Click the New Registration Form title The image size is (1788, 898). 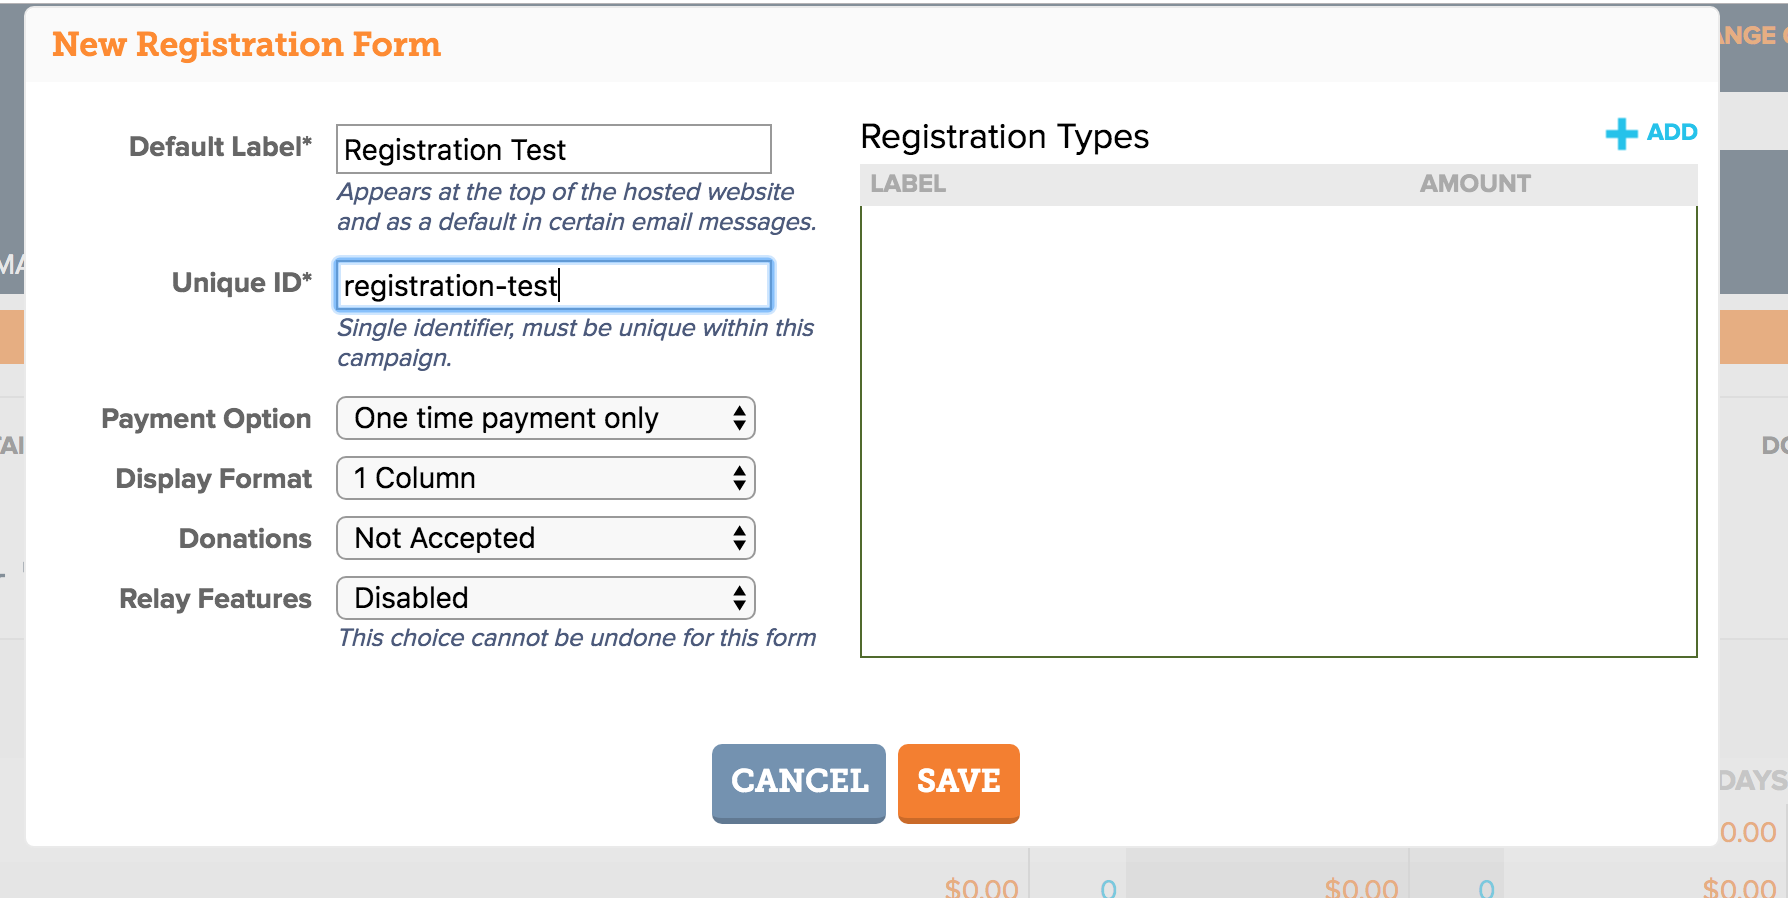click(247, 45)
